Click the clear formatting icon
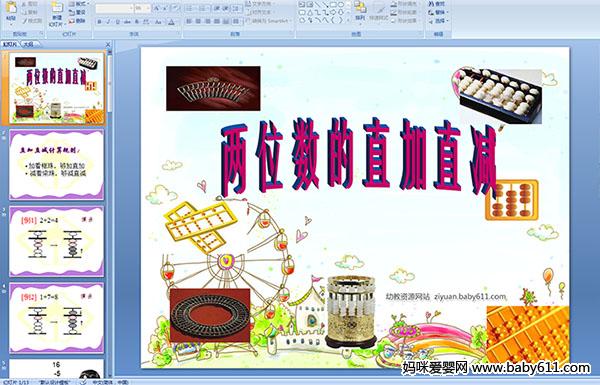 [x=176, y=8]
